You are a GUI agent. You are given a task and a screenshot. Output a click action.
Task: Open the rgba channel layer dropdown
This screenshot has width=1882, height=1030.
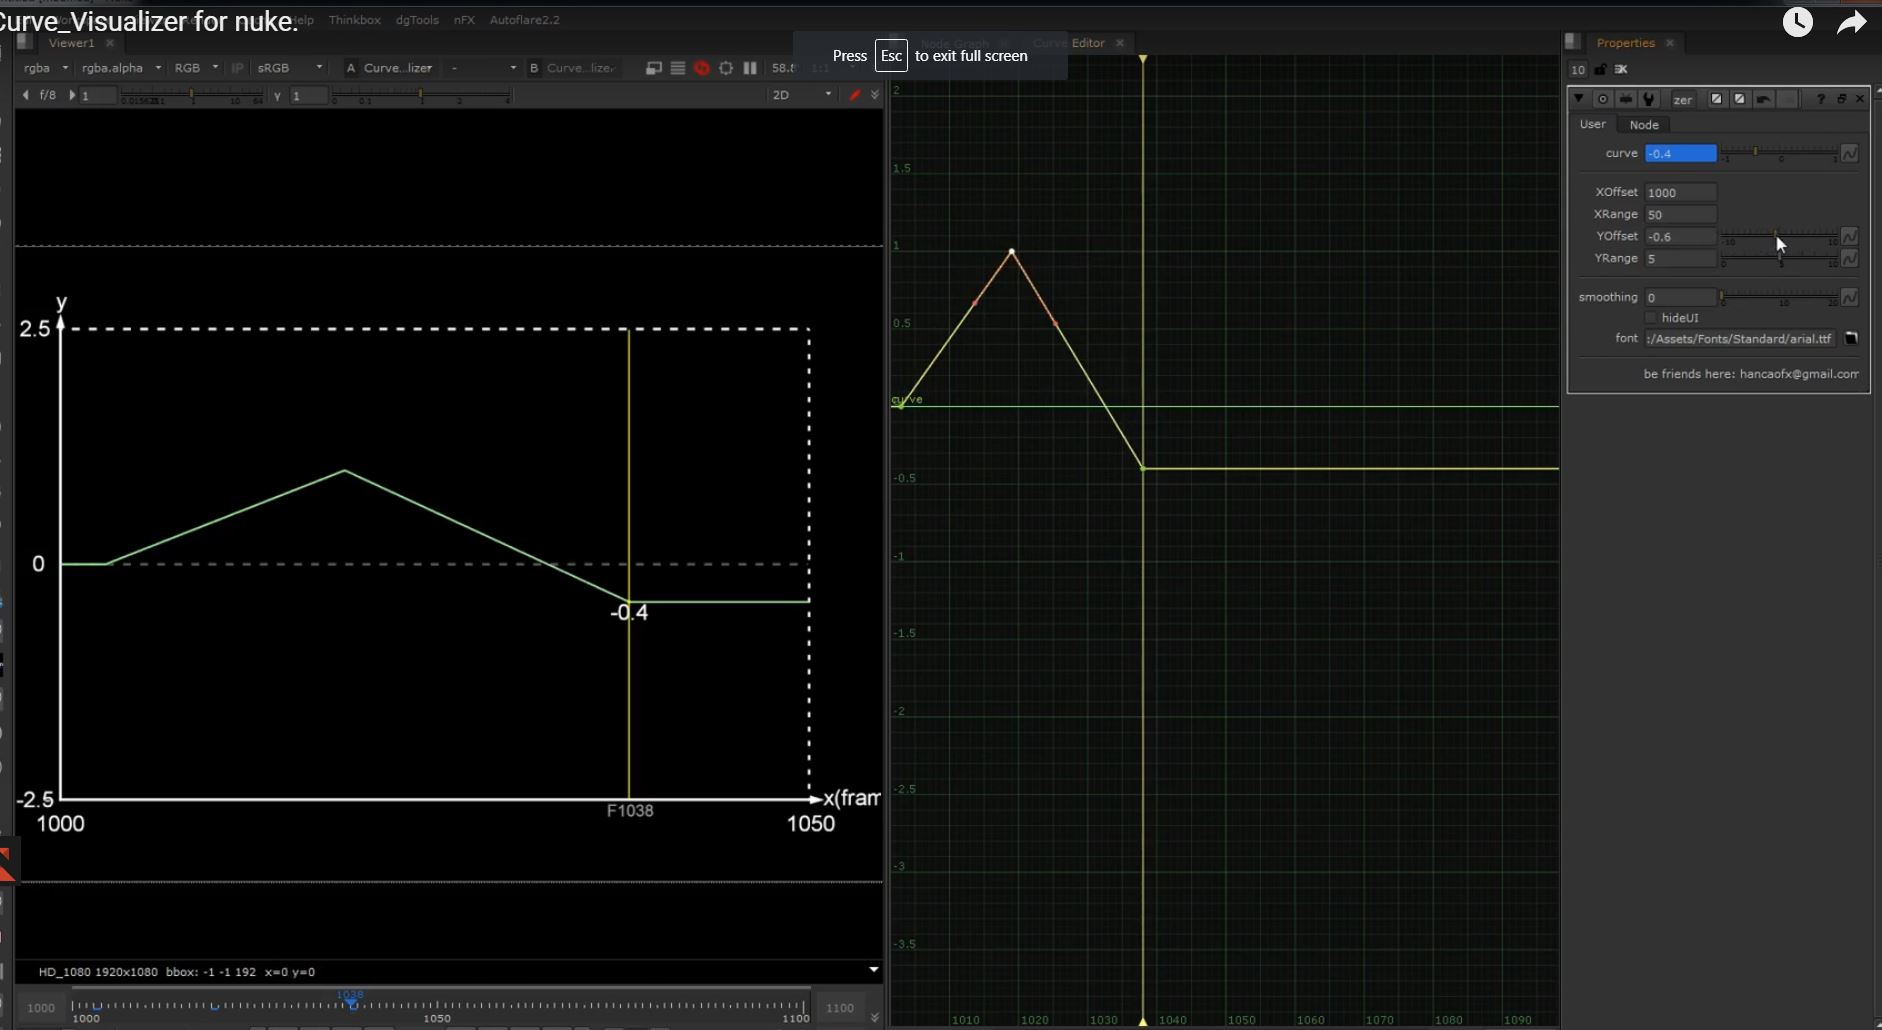click(x=46, y=68)
